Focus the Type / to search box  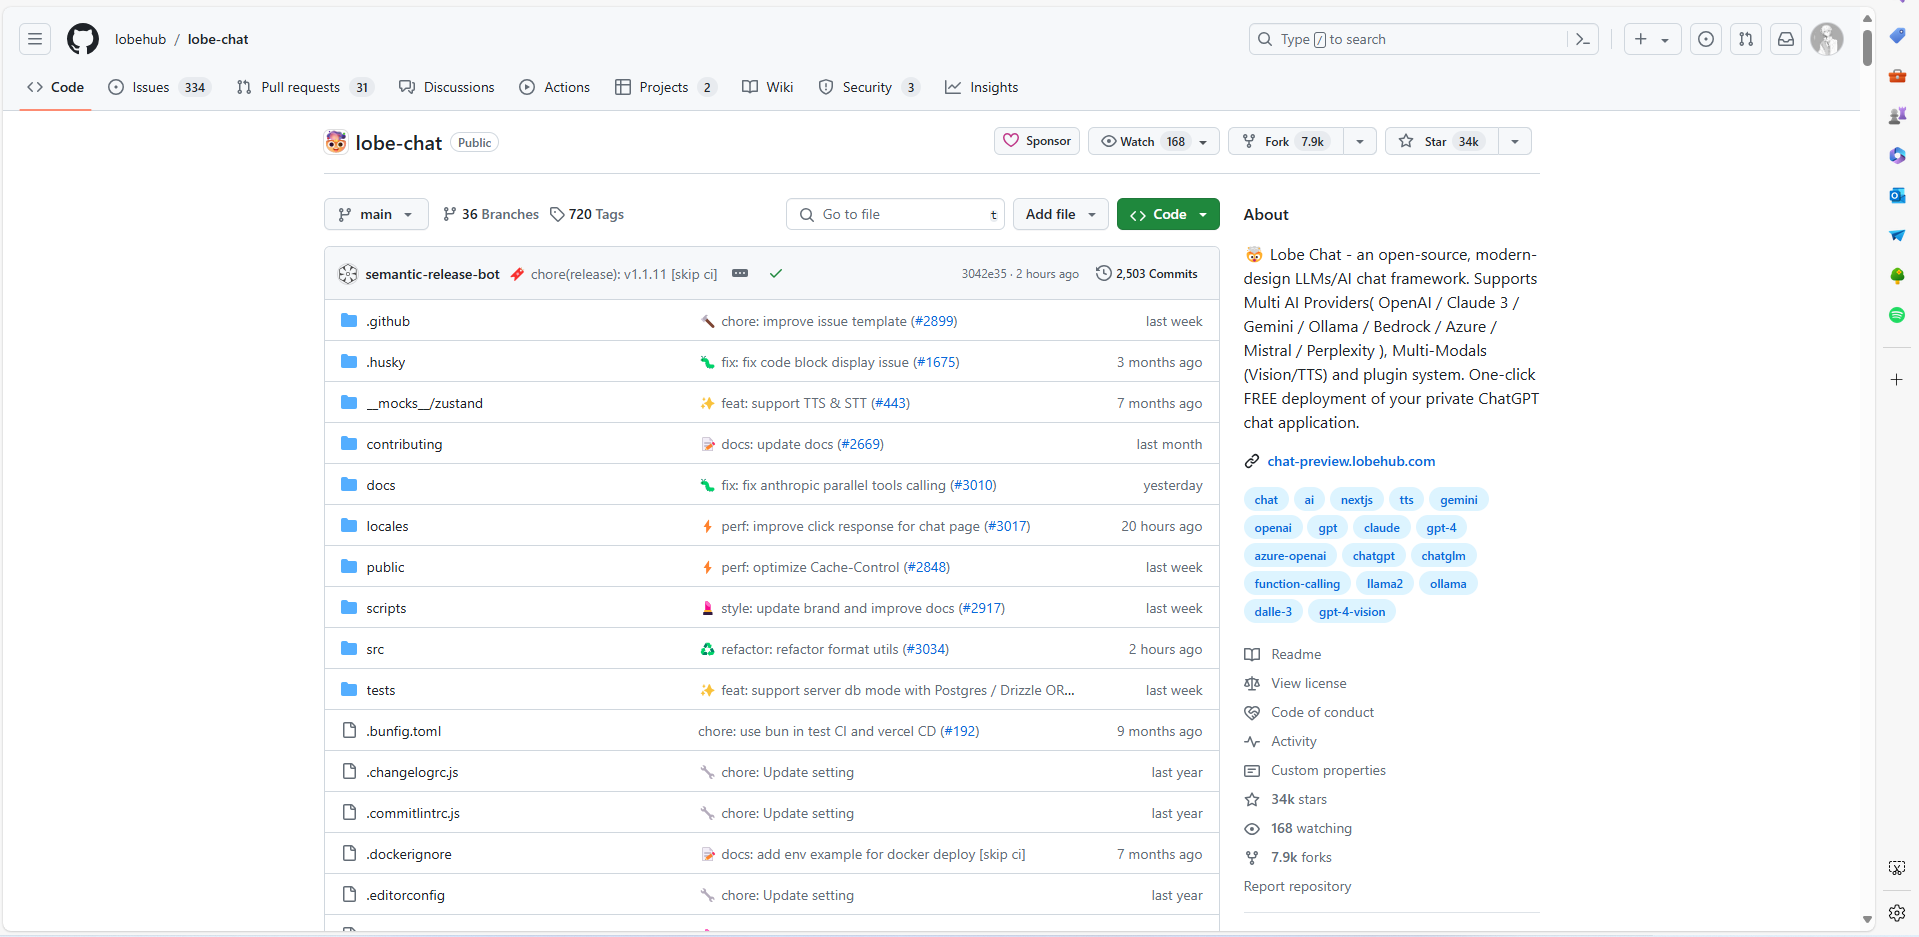(x=1408, y=39)
